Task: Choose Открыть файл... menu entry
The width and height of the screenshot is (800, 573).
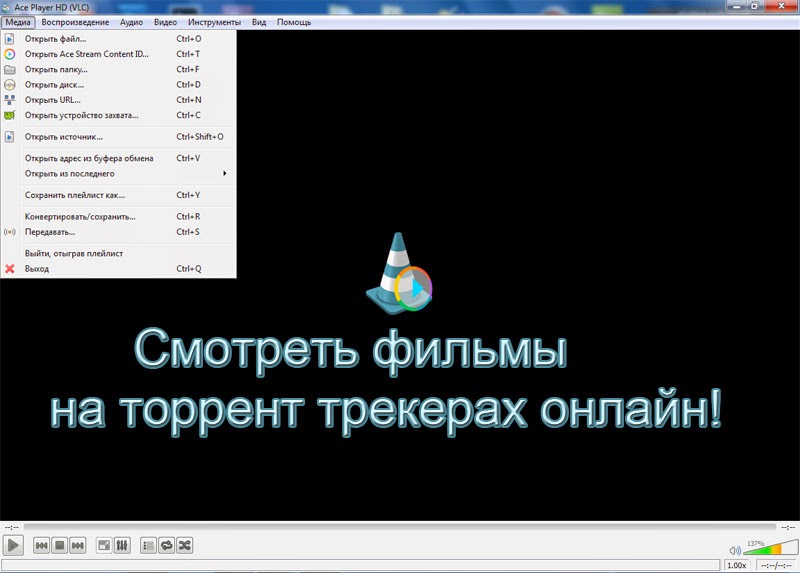Action: [x=118, y=39]
